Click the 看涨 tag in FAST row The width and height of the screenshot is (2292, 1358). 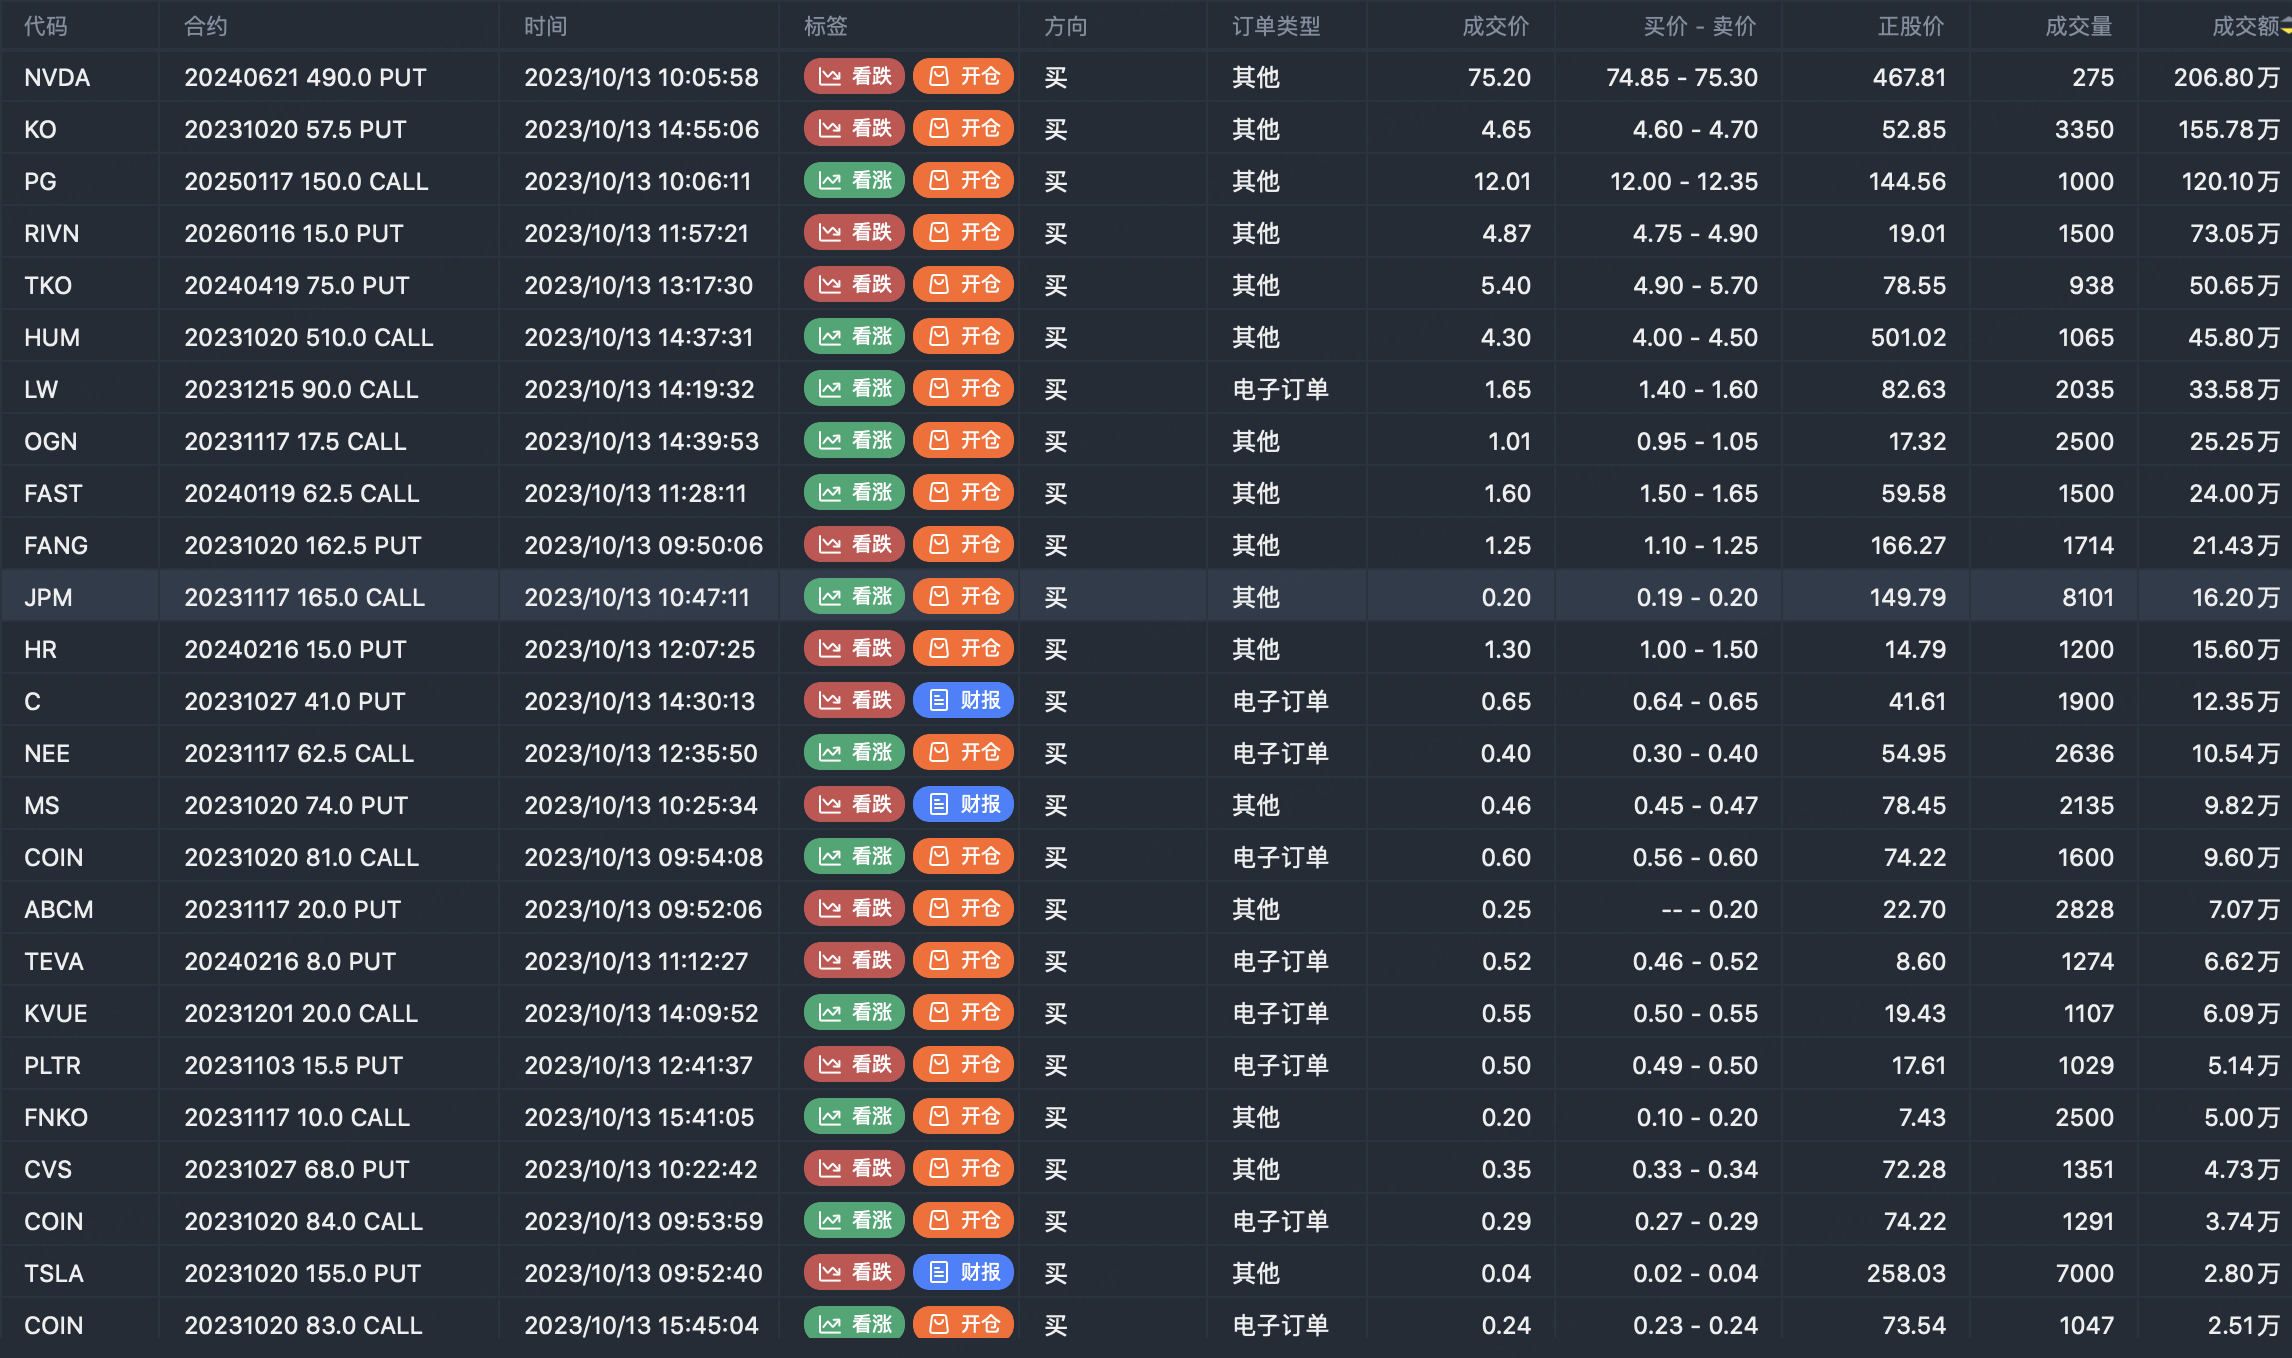854,492
